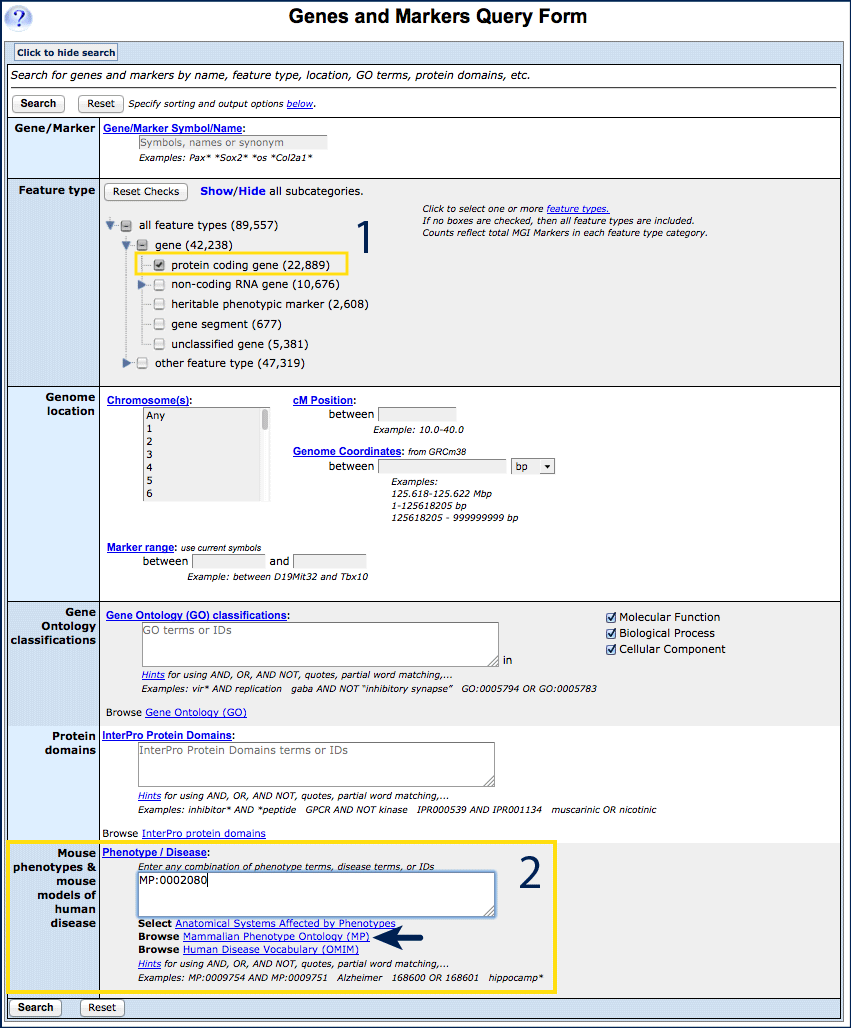Disable the Molecular Function checkbox
This screenshot has height=1028, width=851.
pyautogui.click(x=611, y=617)
